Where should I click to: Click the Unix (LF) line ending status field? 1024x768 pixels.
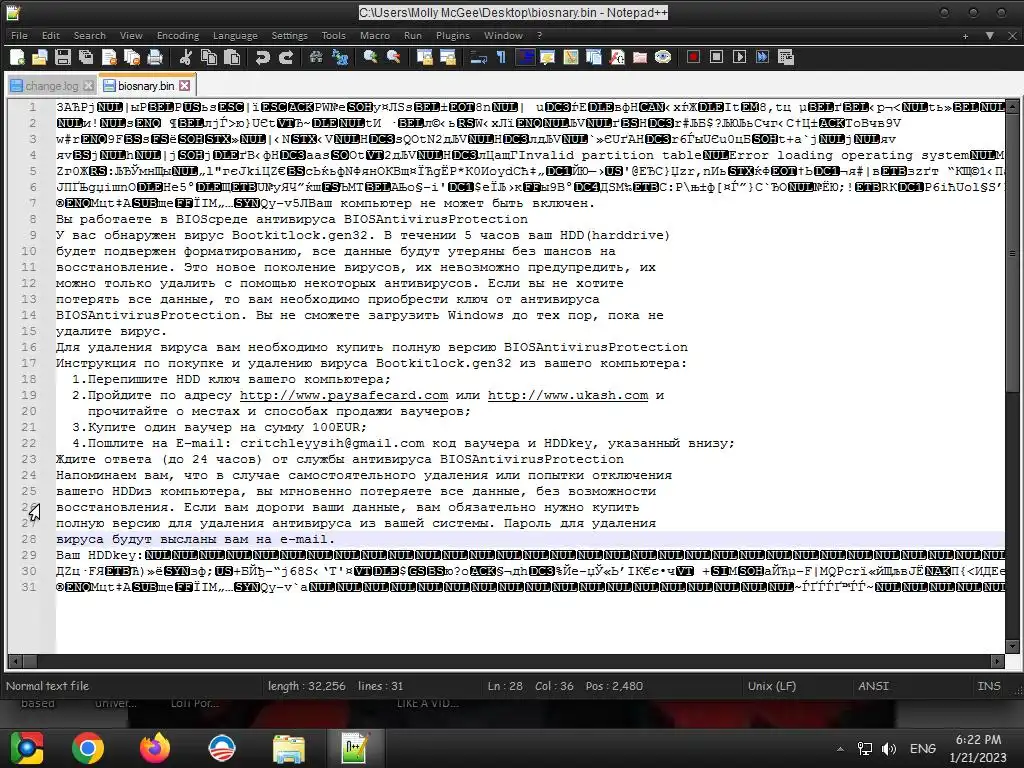[771, 686]
